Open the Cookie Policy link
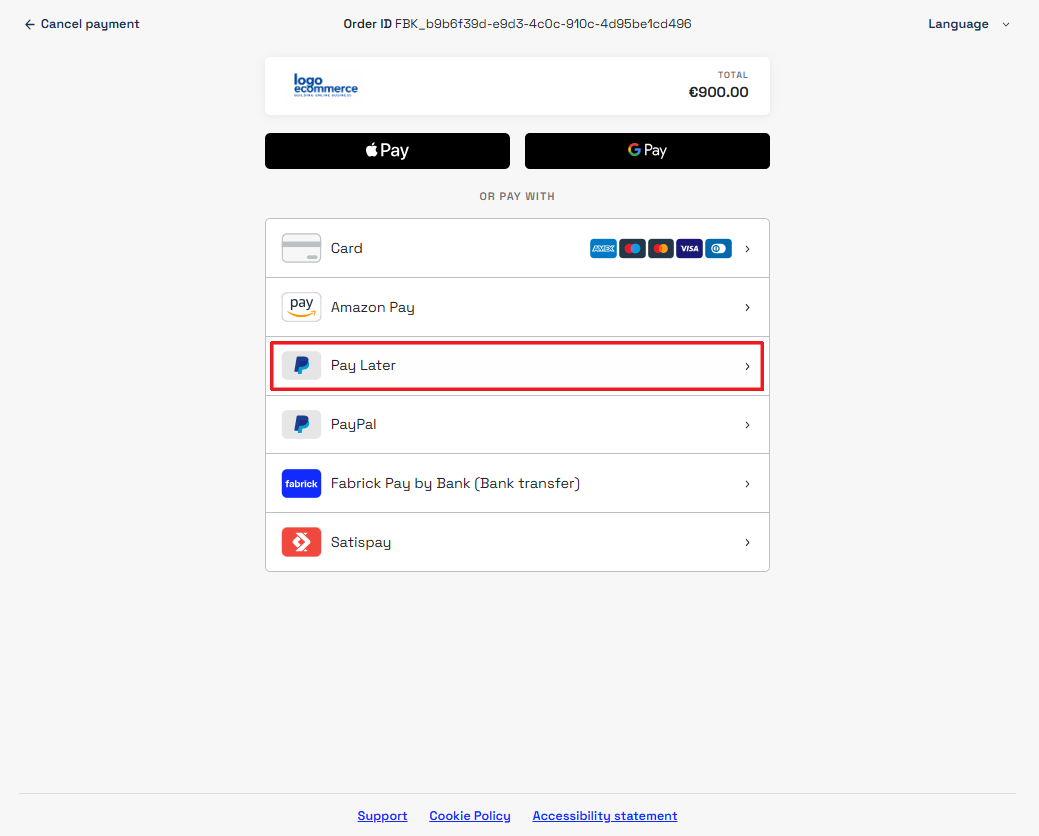This screenshot has width=1039, height=836. [470, 816]
